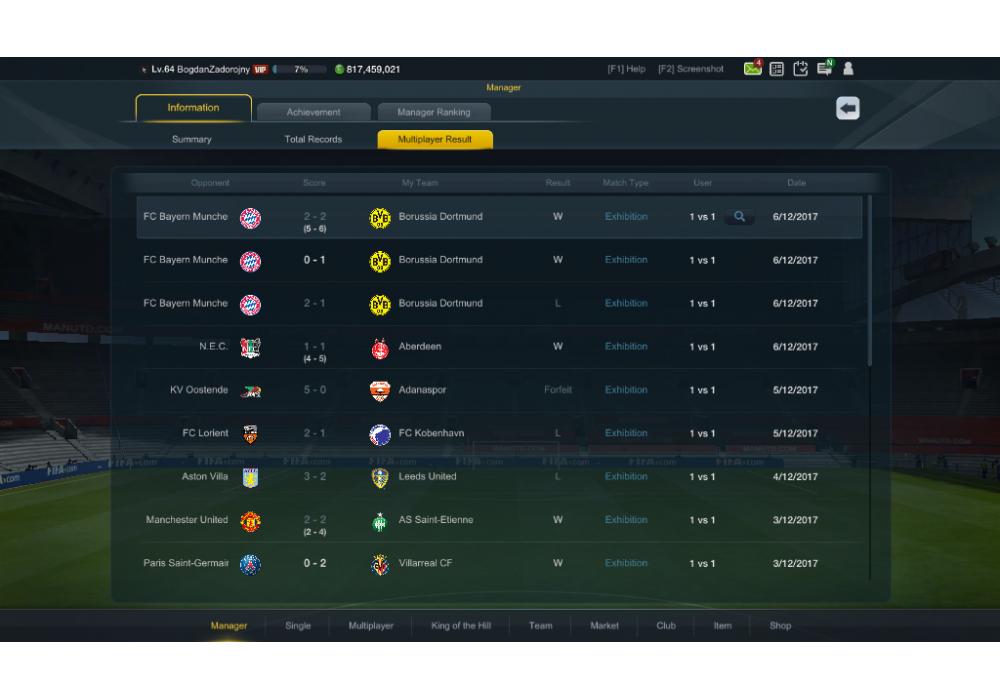Click the results list vertical scrollbar
The width and height of the screenshot is (1000, 700).
[x=869, y=281]
